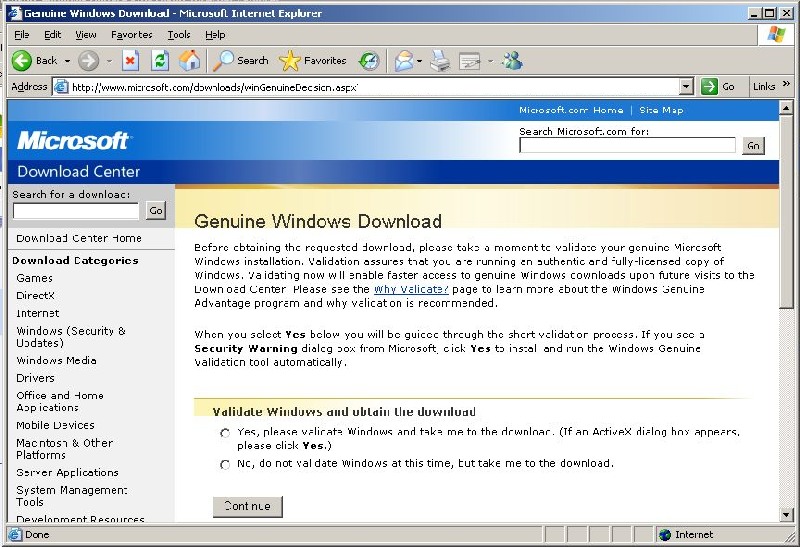Viewport: 800px width, 547px height.
Task: Click the Mail envelope icon
Action: click(404, 61)
